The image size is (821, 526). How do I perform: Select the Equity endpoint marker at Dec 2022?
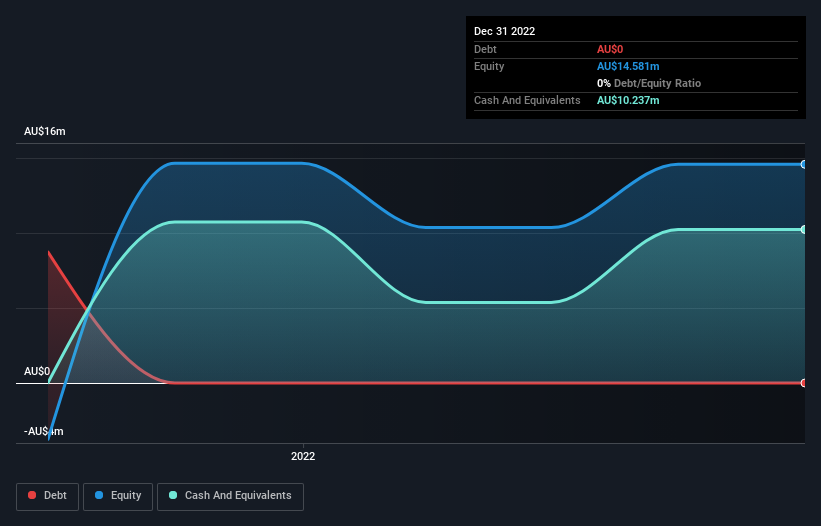click(x=804, y=164)
